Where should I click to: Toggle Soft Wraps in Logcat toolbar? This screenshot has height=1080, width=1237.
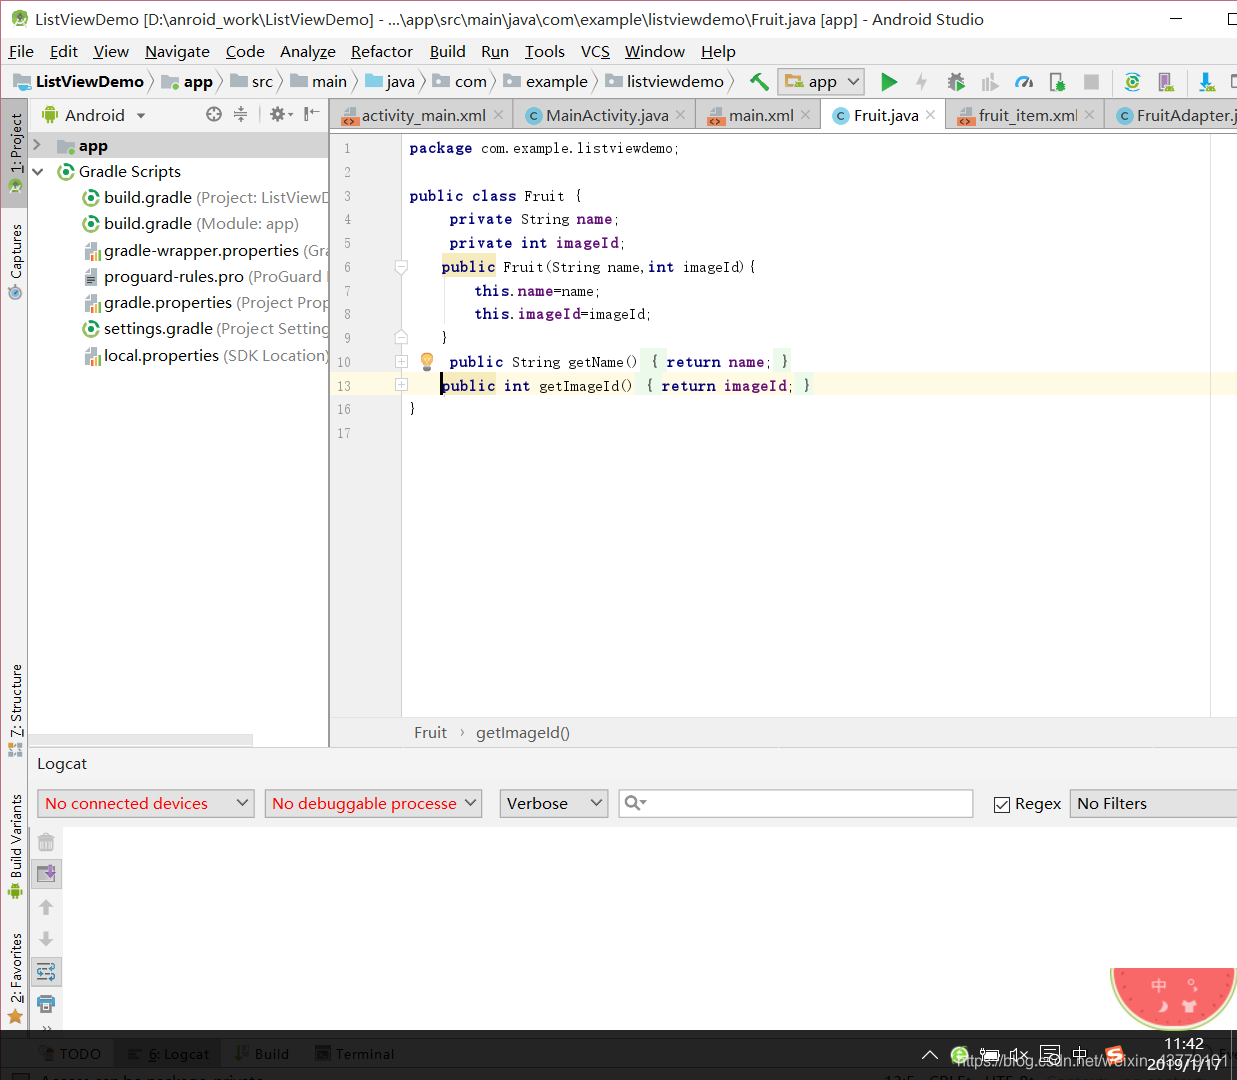46,971
